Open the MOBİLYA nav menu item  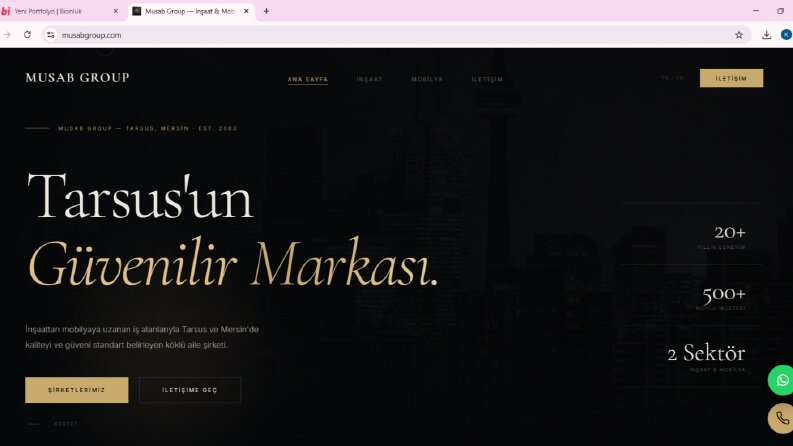427,79
